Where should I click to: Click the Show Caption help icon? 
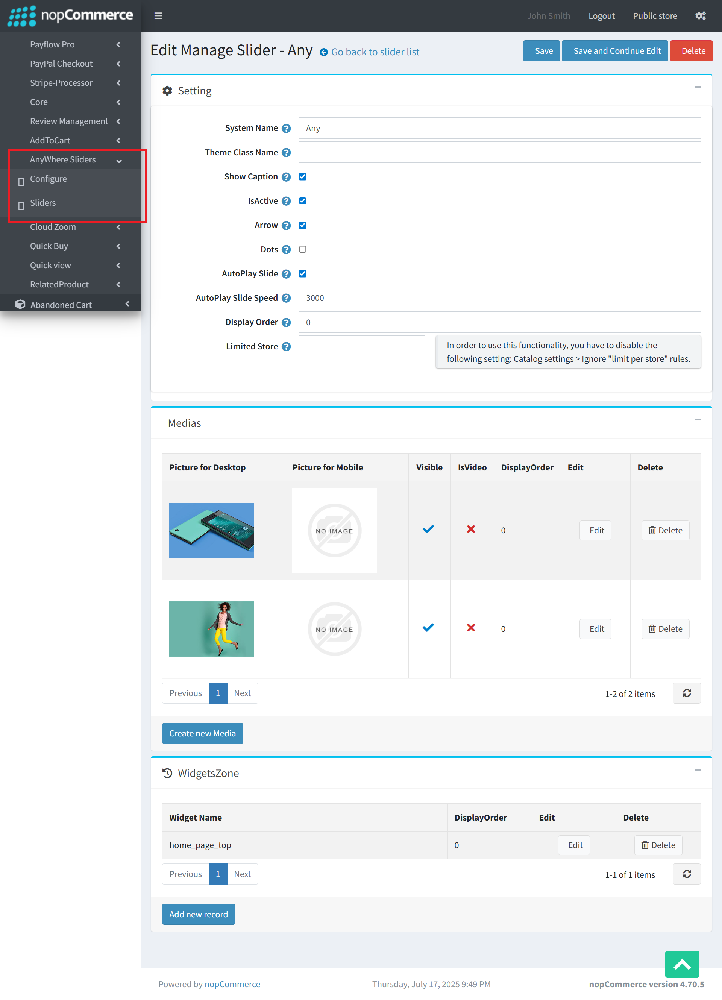(286, 177)
